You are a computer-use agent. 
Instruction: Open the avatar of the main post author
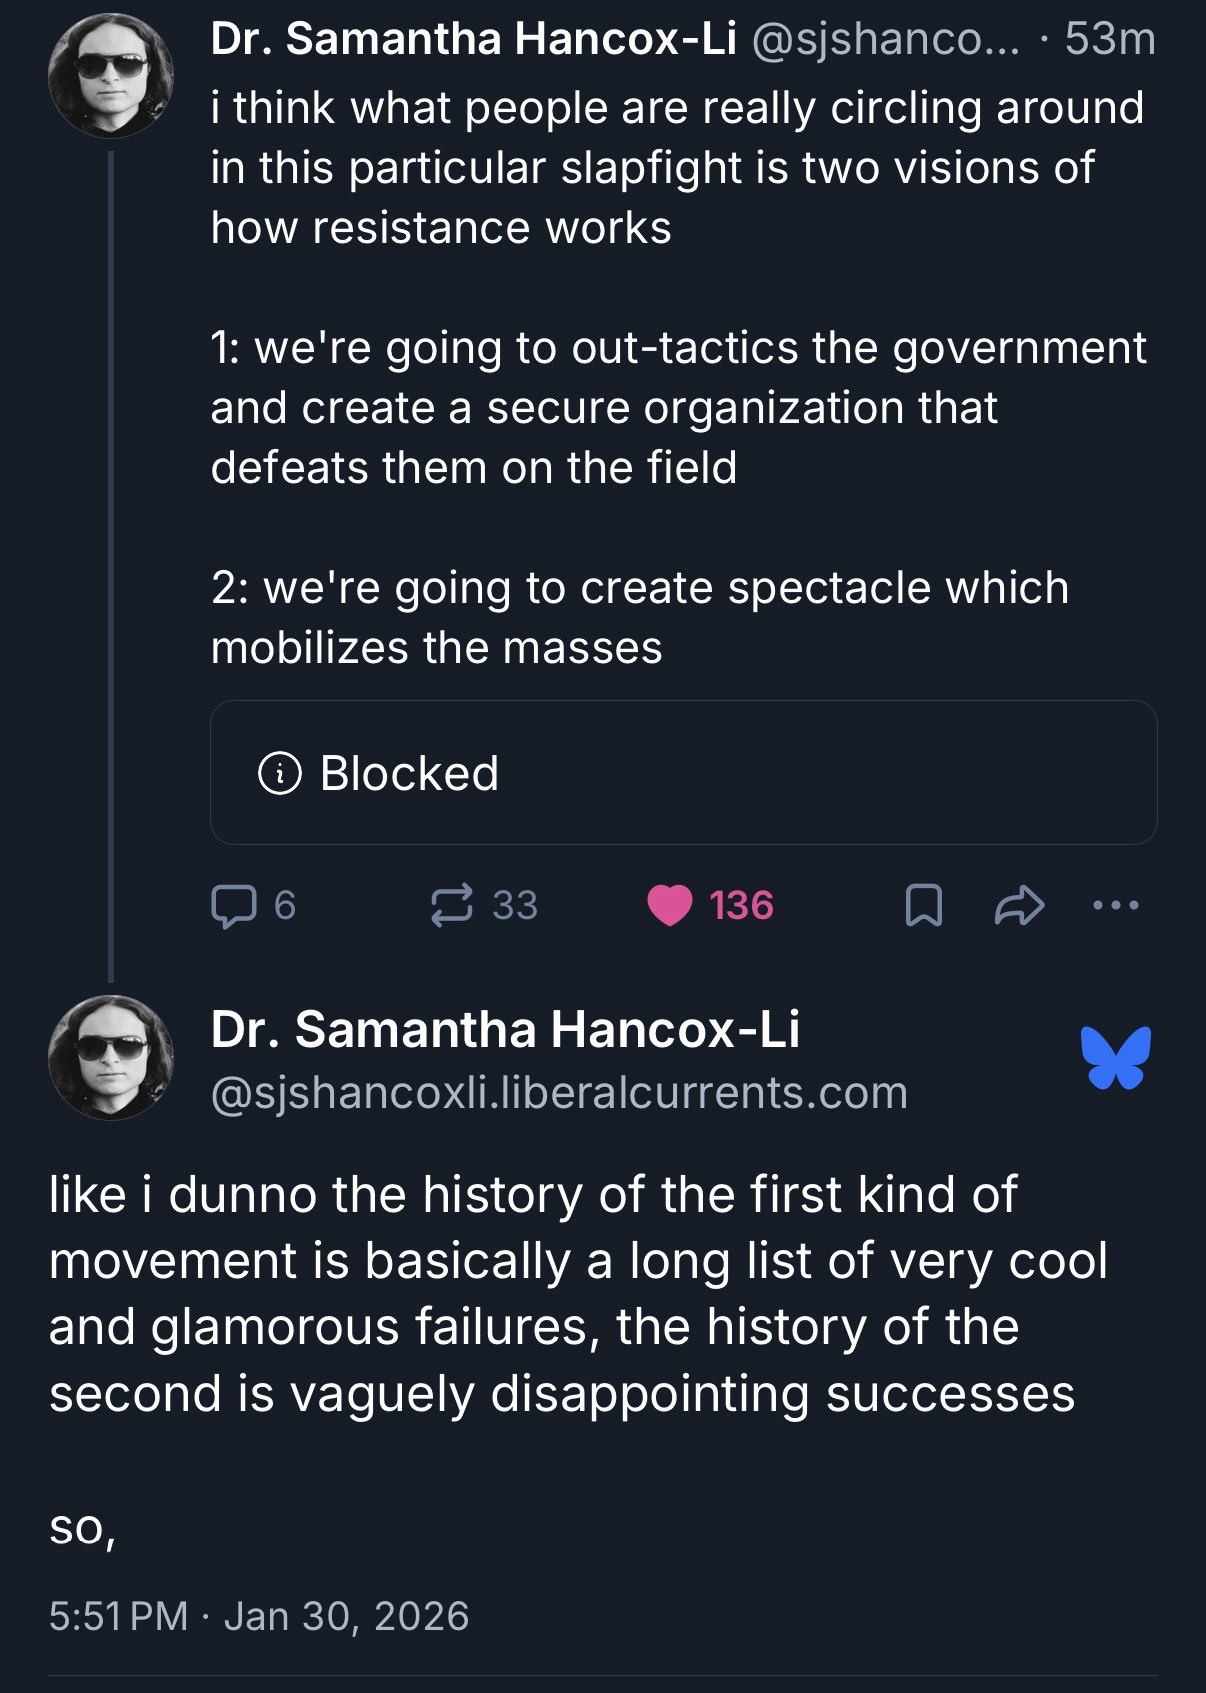click(x=111, y=1057)
